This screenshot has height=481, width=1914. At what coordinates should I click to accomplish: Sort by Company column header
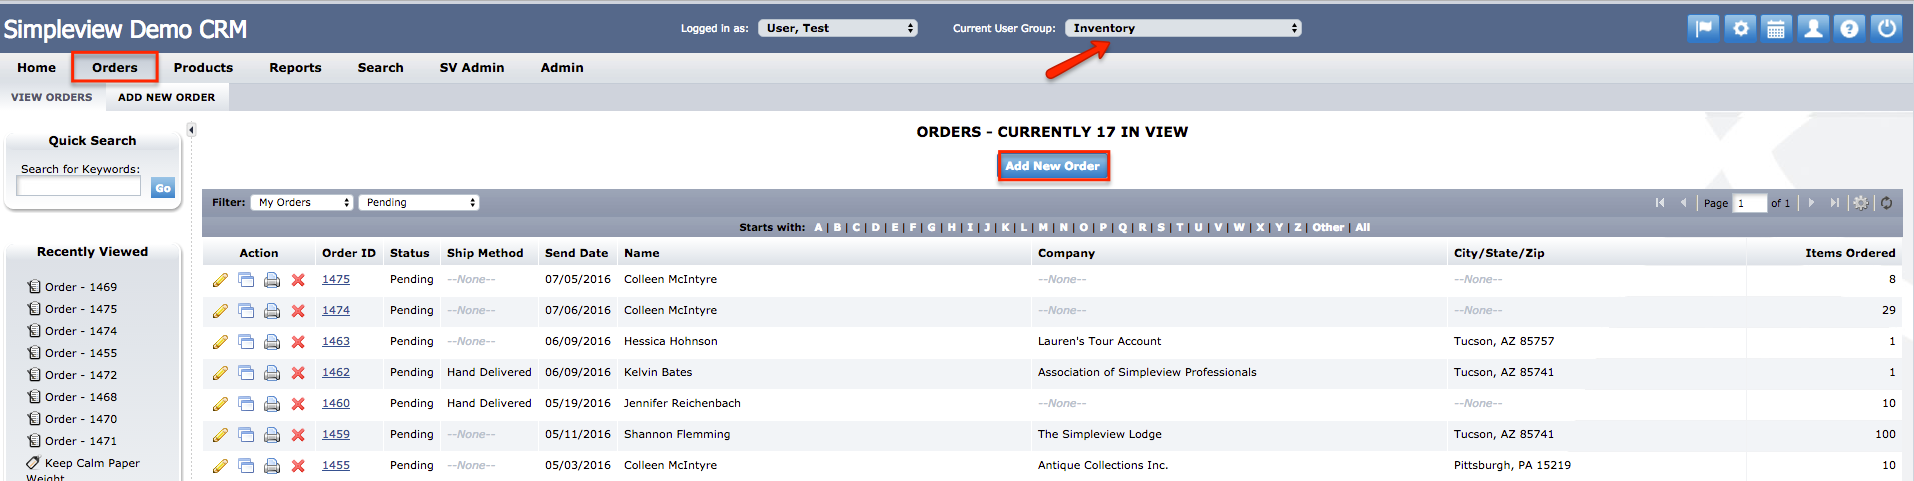coord(1066,253)
